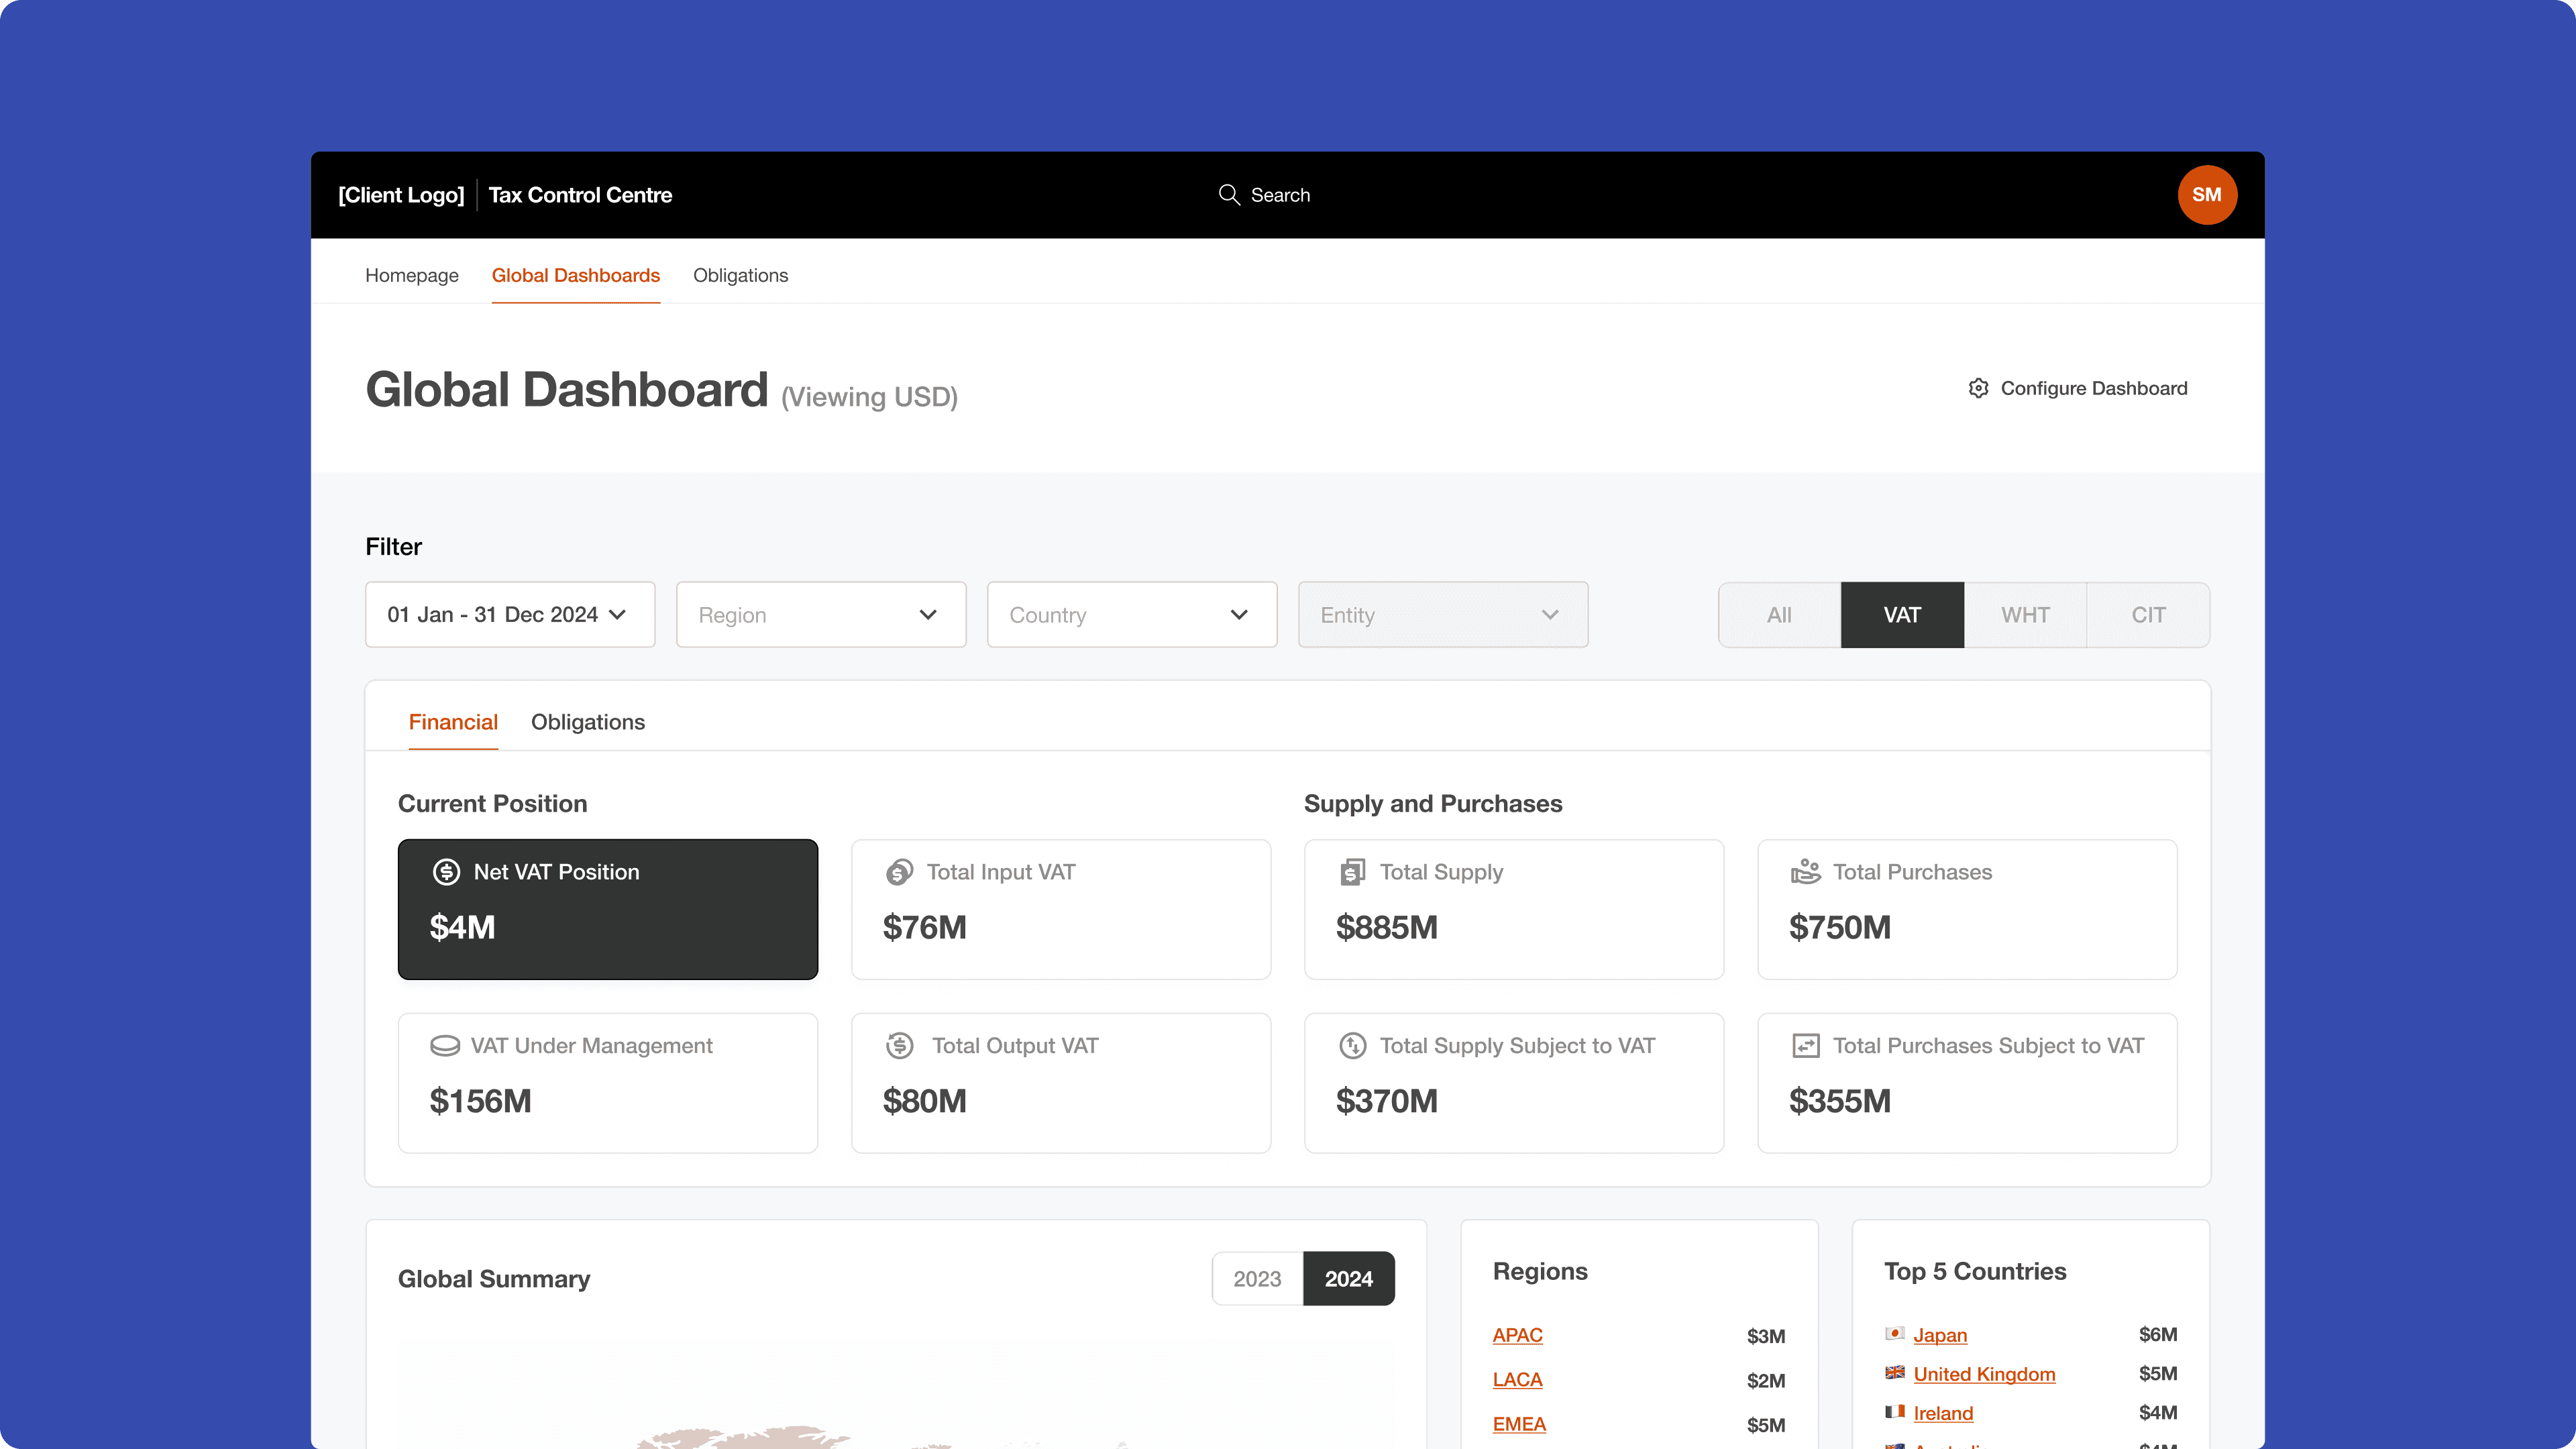Image resolution: width=2576 pixels, height=1449 pixels.
Task: Open the Global Dashboards nav tab
Action: click(x=576, y=275)
